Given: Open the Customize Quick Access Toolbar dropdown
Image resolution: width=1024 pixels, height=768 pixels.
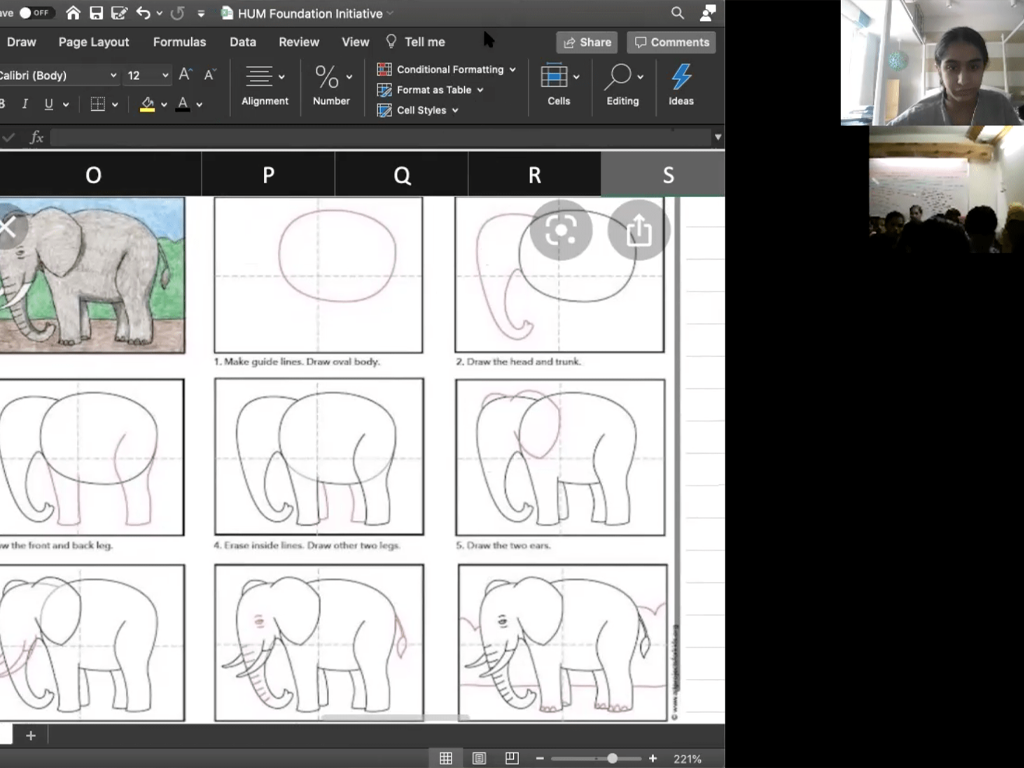Looking at the screenshot, I should [x=201, y=13].
